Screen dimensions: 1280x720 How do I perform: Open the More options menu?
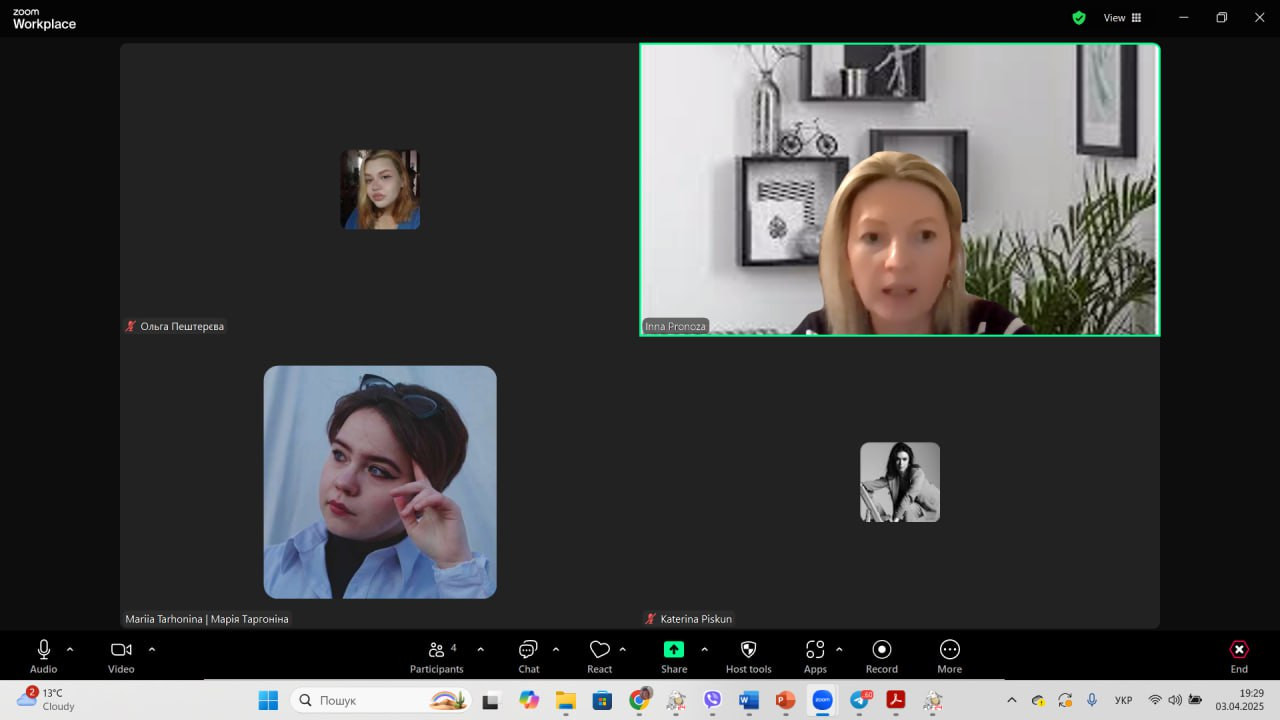[x=950, y=656]
